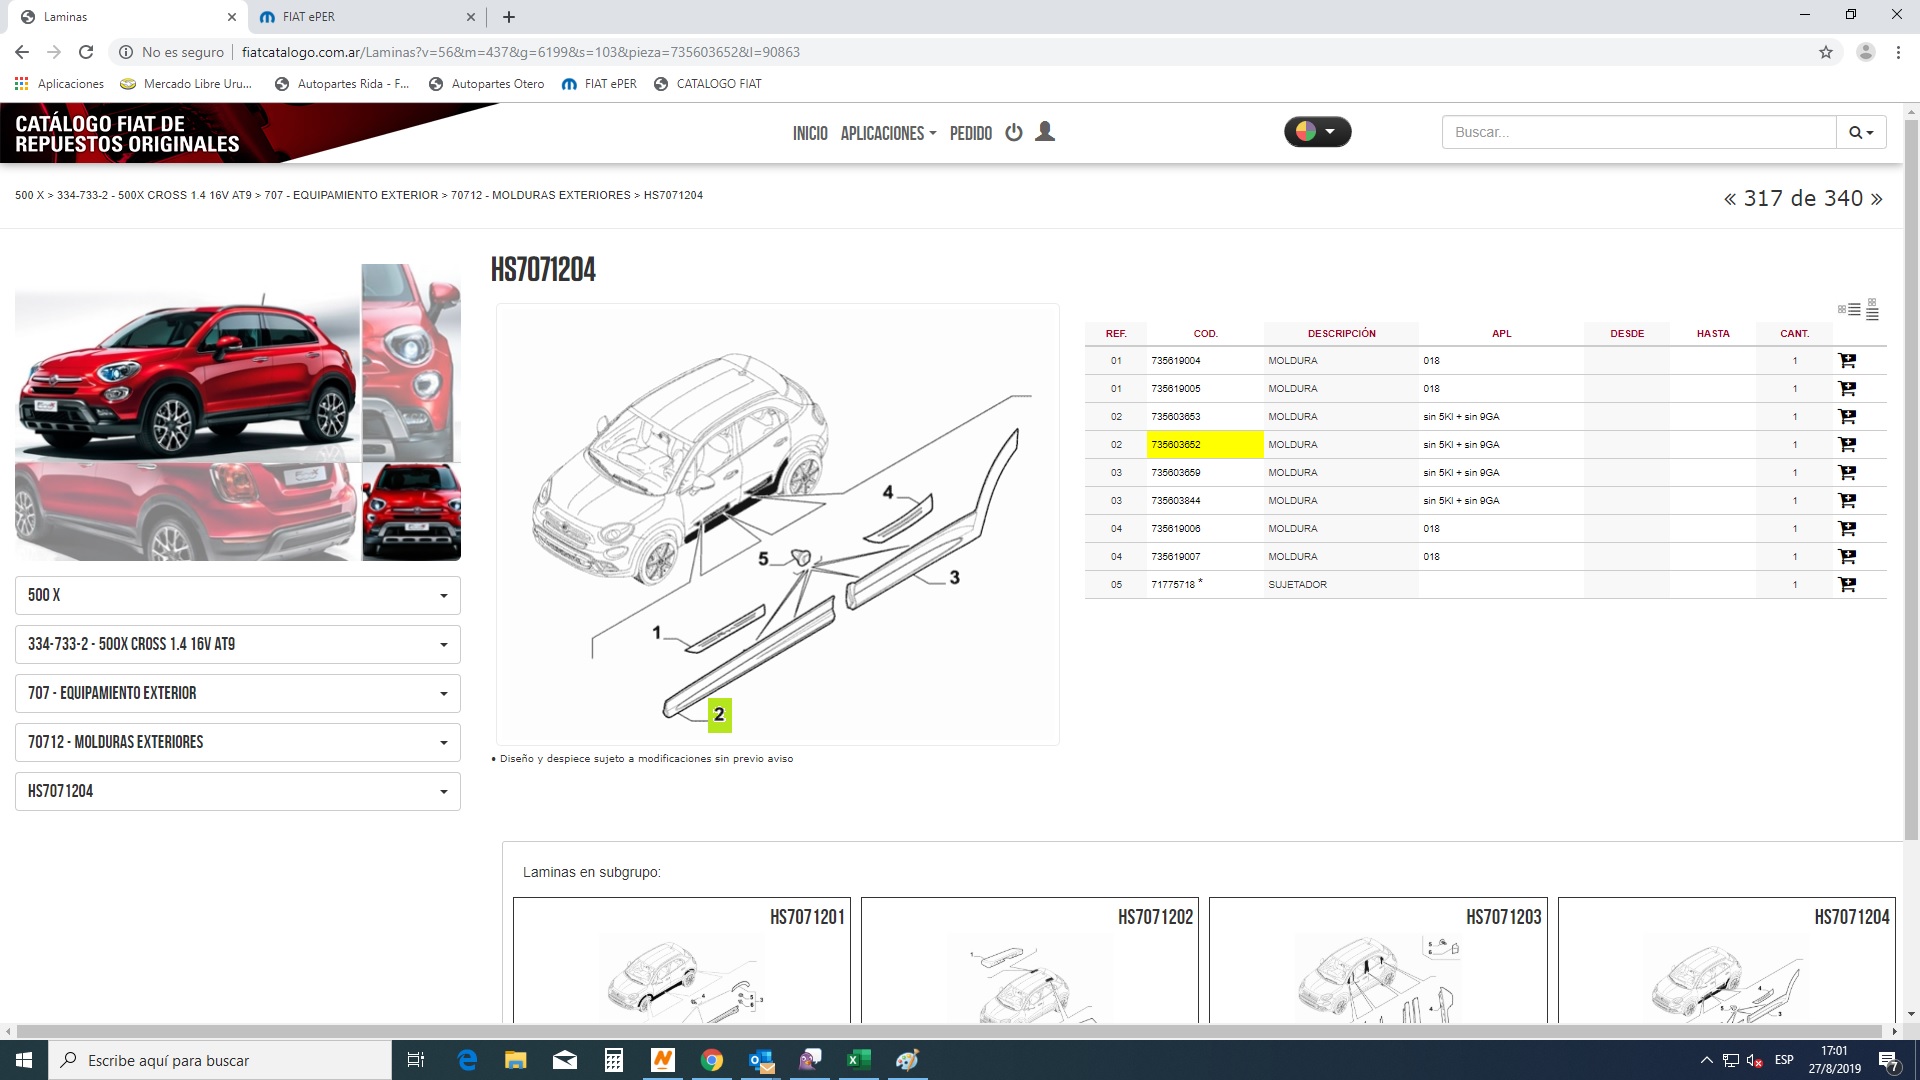Open the HS7071203 lamina thumbnail

(x=1378, y=960)
